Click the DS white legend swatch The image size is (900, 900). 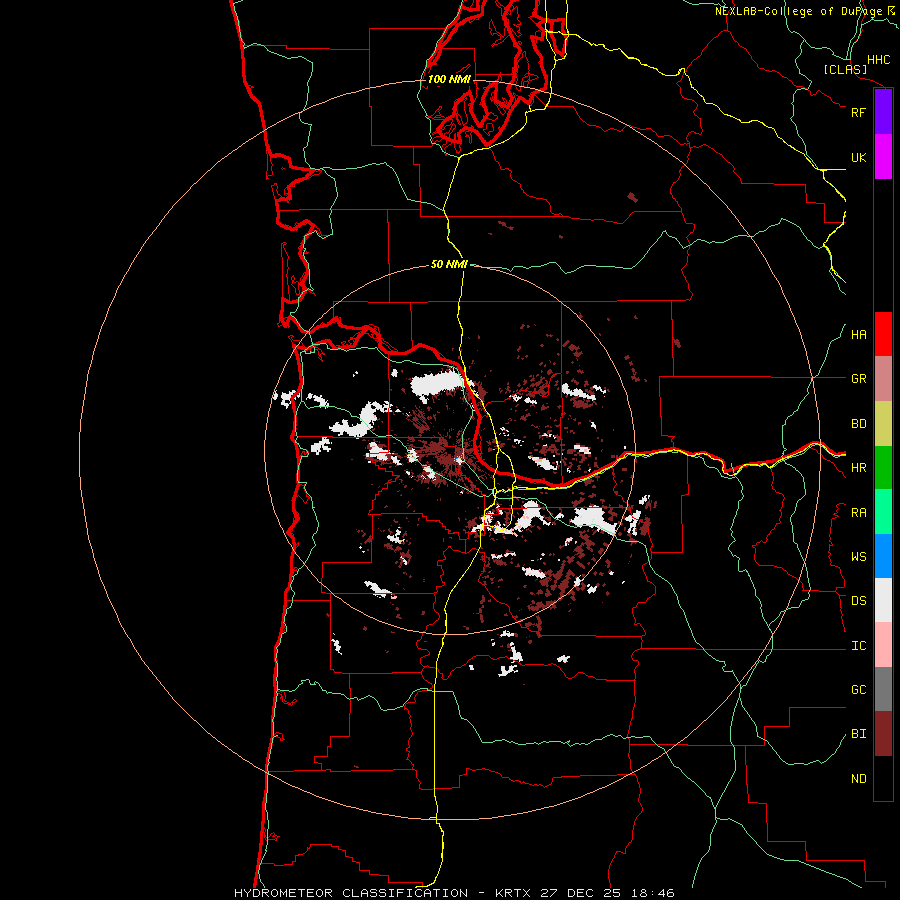883,600
